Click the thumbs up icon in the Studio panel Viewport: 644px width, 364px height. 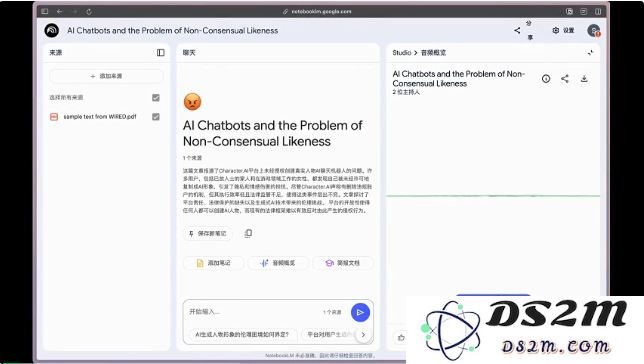point(401,338)
